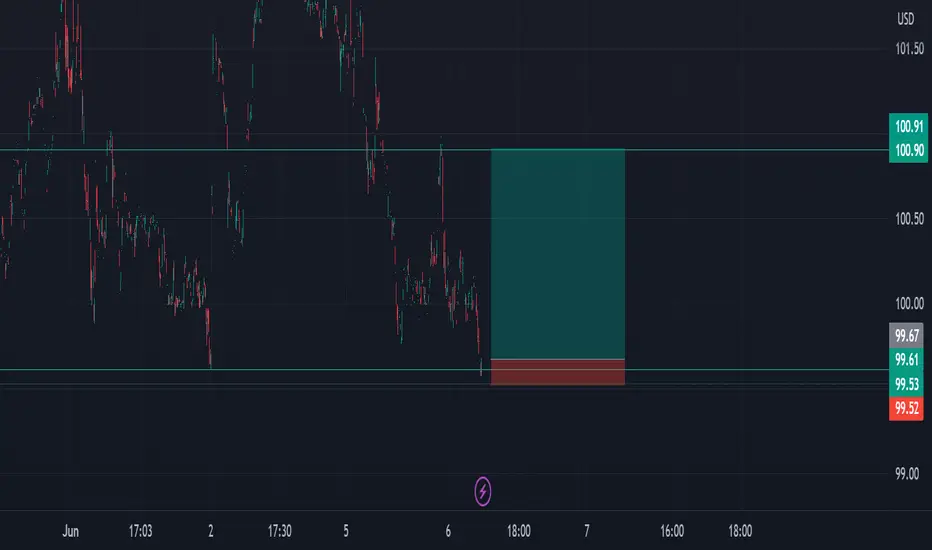Click the 100.91 green price label
932x550 pixels.
pyautogui.click(x=908, y=126)
